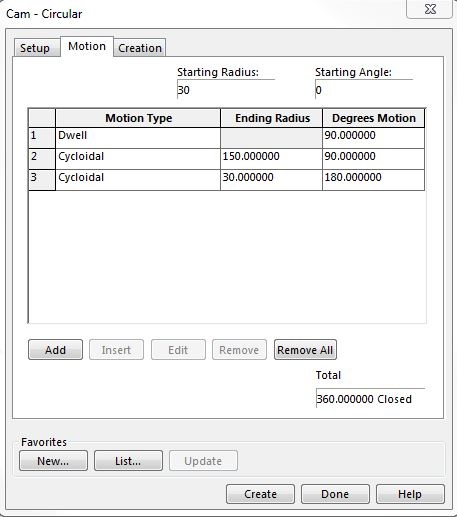Click the Create button
This screenshot has width=457, height=517.
[260, 494]
